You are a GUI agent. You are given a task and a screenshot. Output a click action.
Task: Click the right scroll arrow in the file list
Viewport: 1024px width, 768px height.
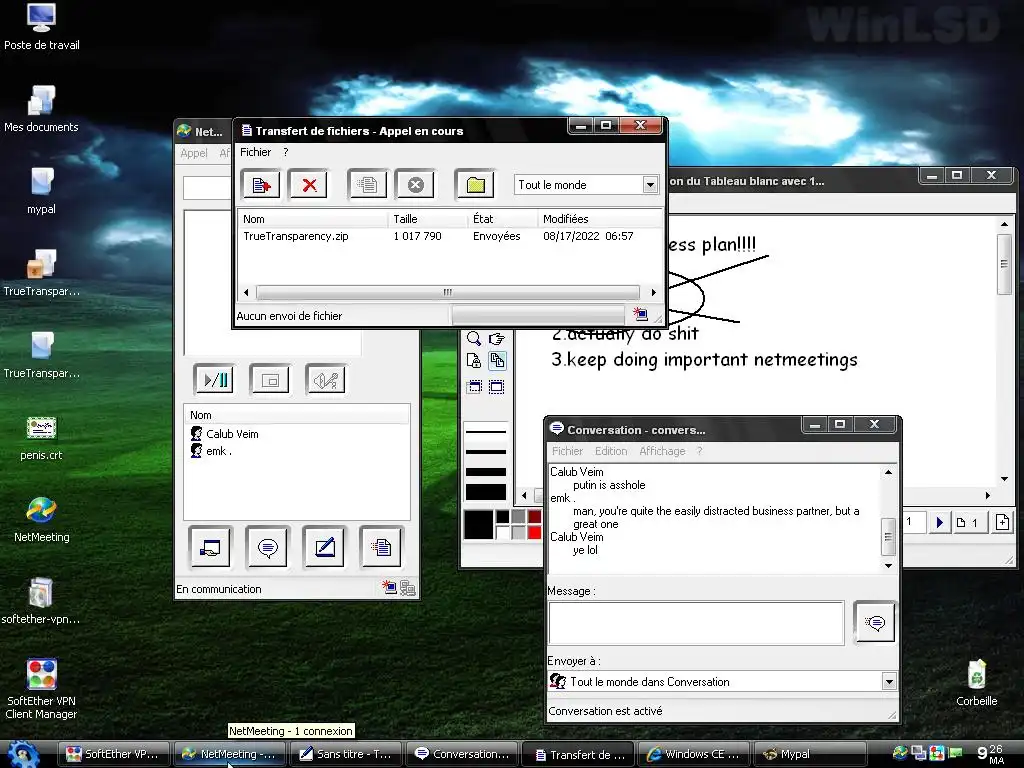[654, 292]
